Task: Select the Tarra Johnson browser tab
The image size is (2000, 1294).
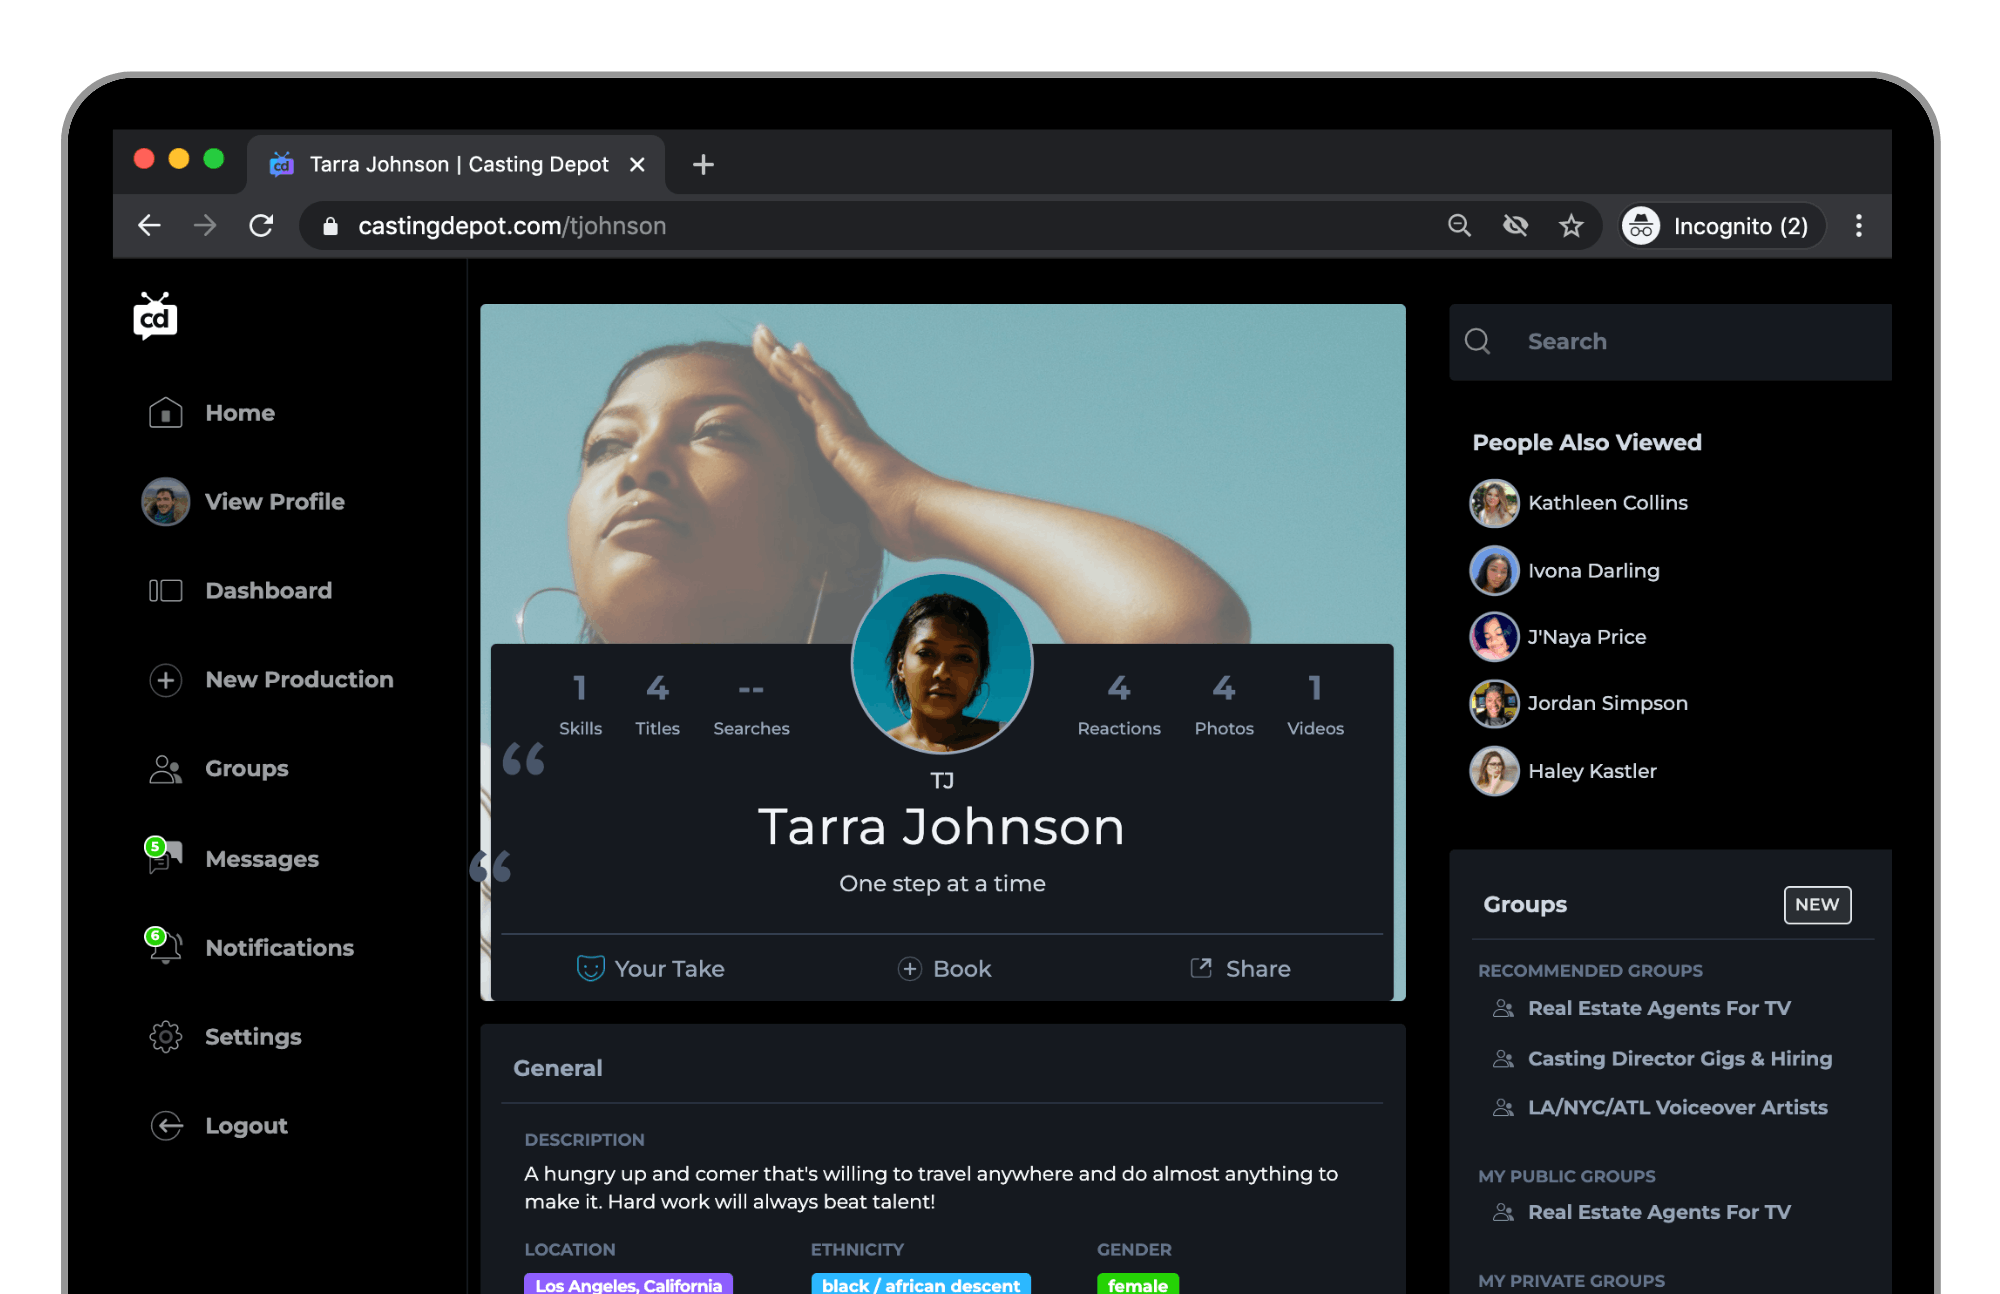Action: (x=458, y=164)
